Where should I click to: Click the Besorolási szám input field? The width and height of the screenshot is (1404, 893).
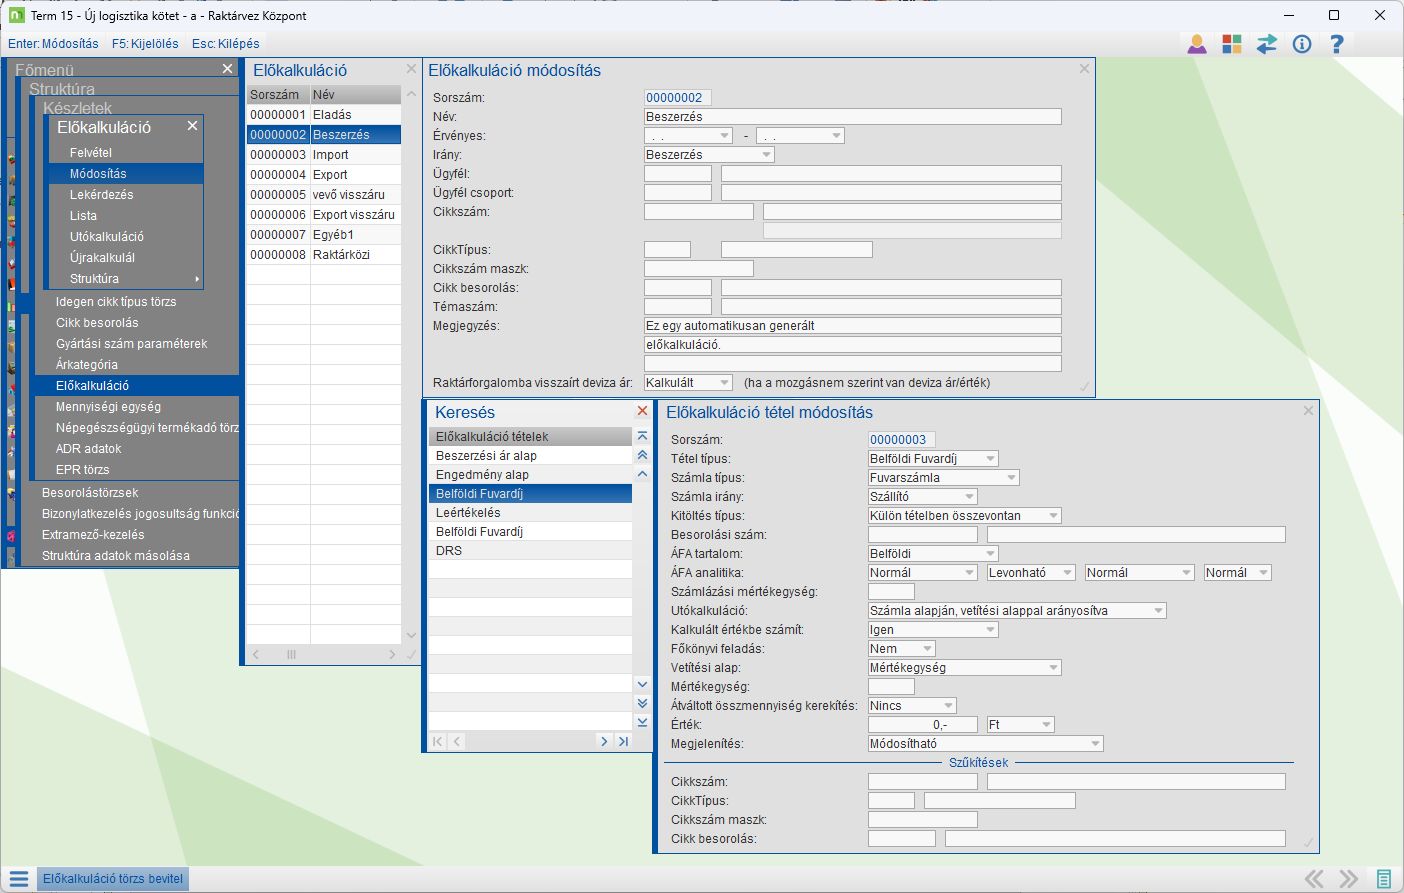pos(922,535)
